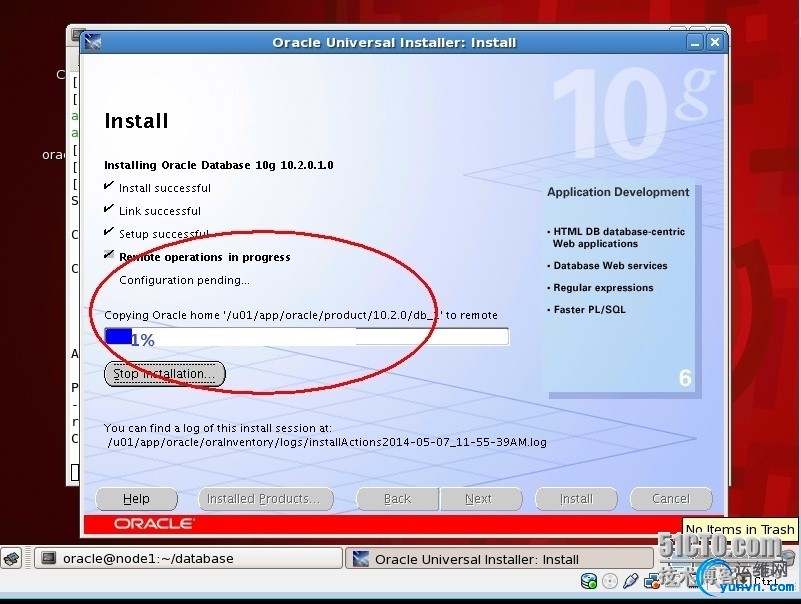Click the 'Database Web services' bullet
The width and height of the screenshot is (801, 604).
pos(607,266)
